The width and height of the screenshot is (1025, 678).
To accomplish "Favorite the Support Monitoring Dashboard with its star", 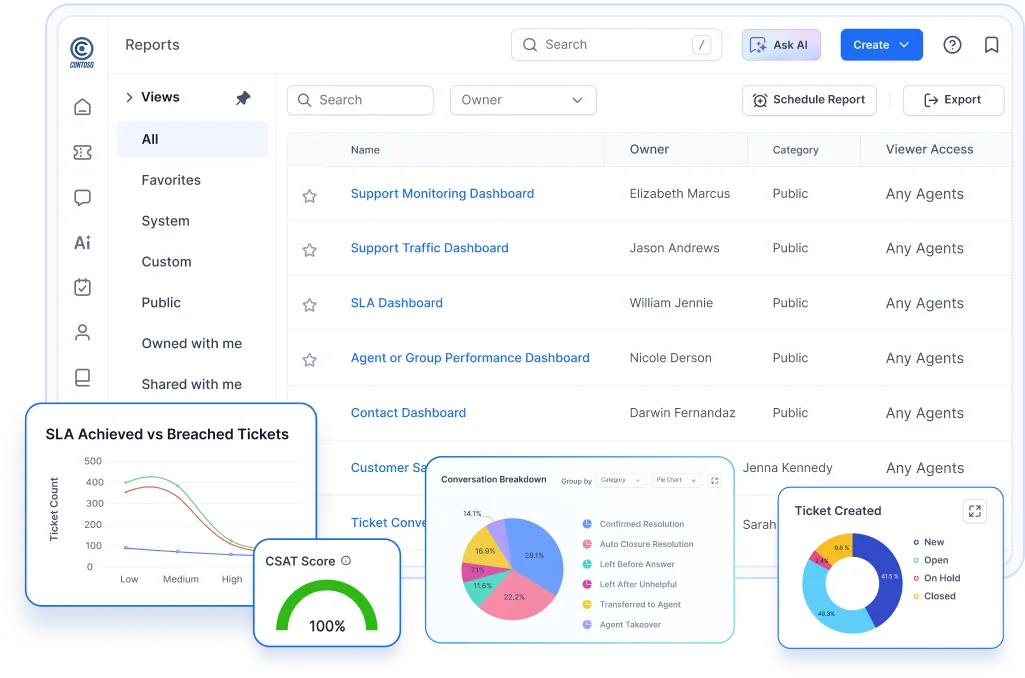I will (309, 195).
